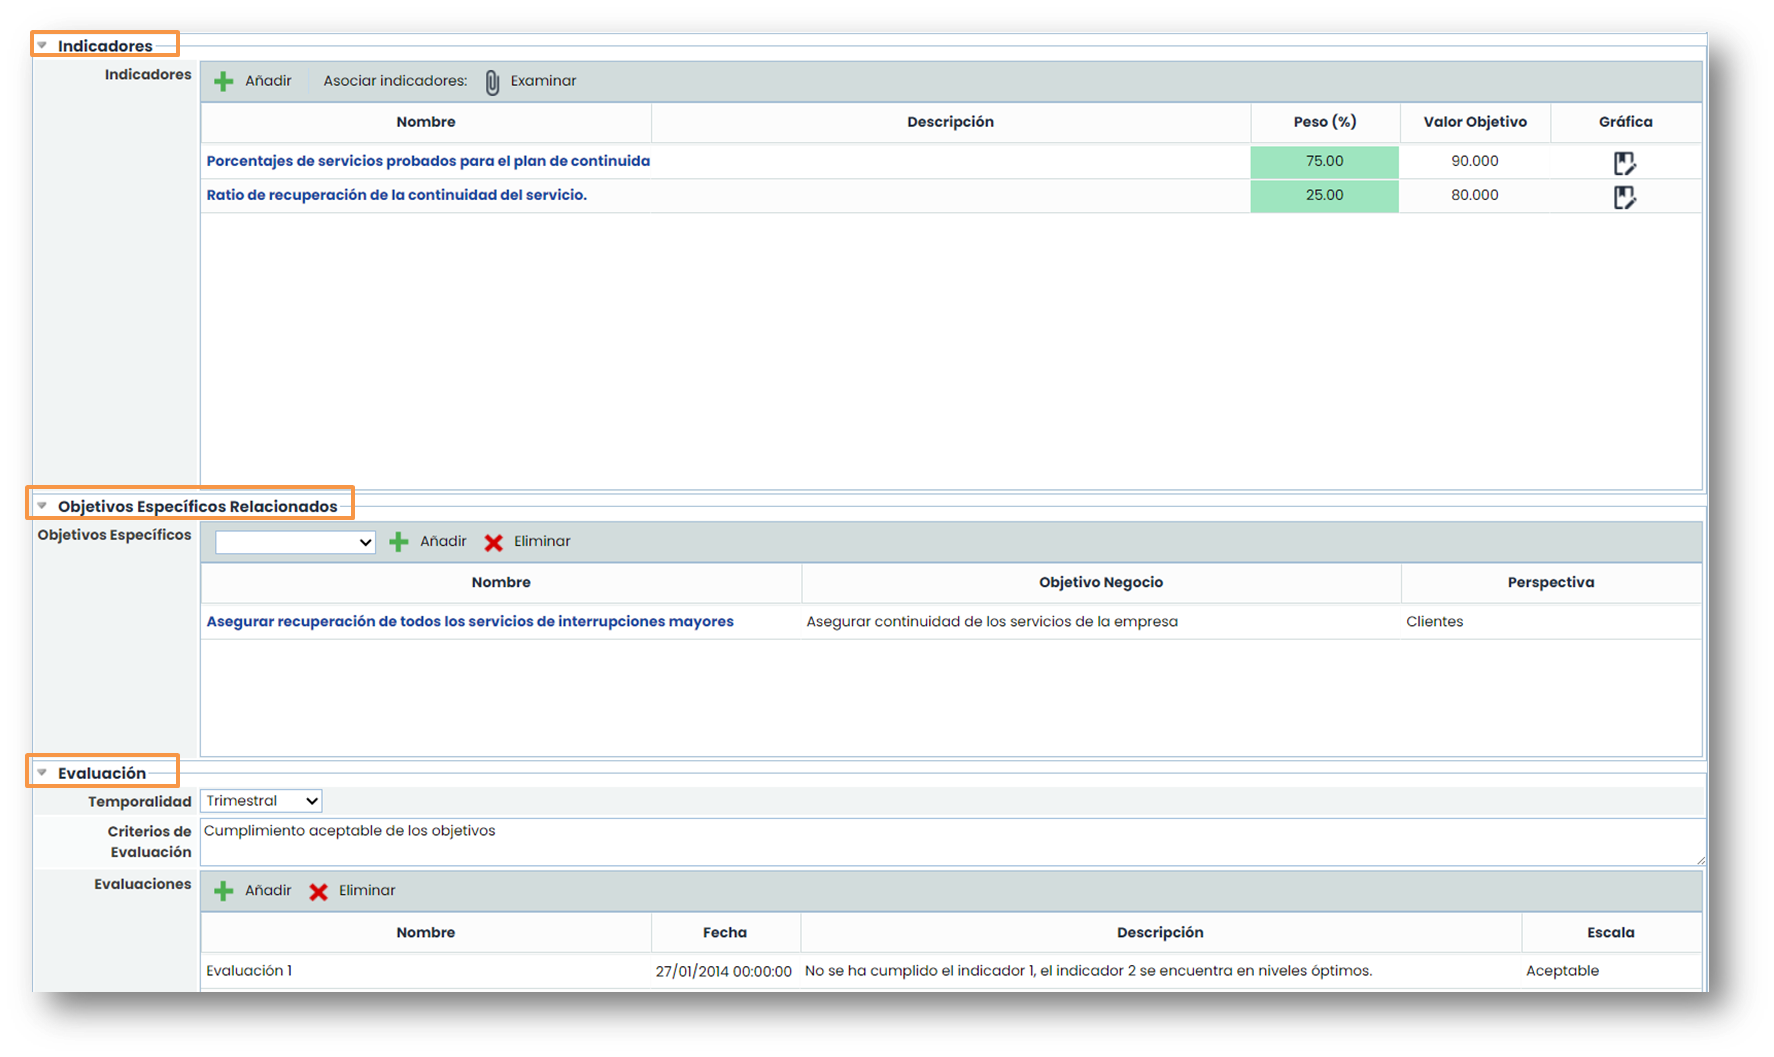Click green plus Añadir in Evaluaciones
The image size is (1774, 1057).
[x=224, y=891]
